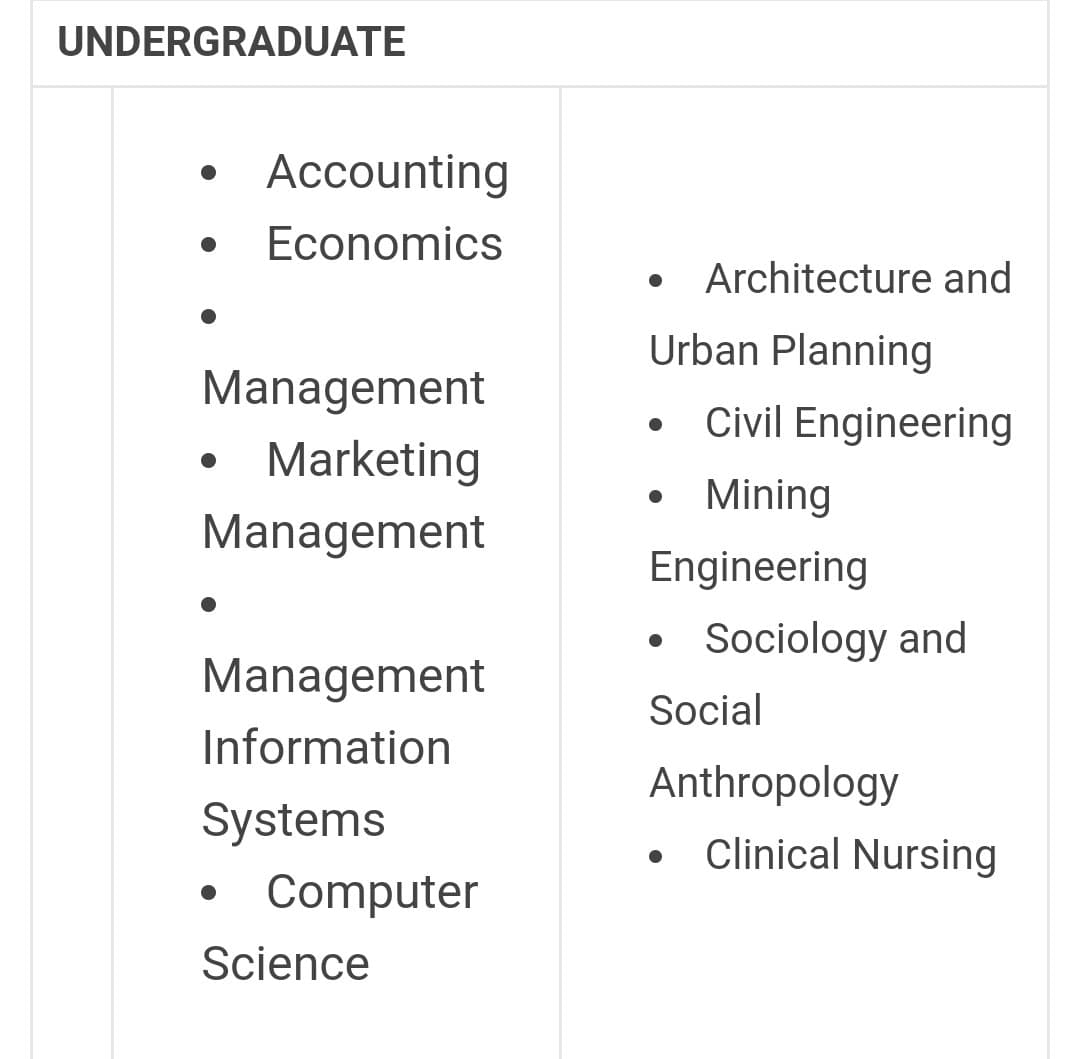Click Sociology and Social Anthropology

pyautogui.click(x=808, y=711)
